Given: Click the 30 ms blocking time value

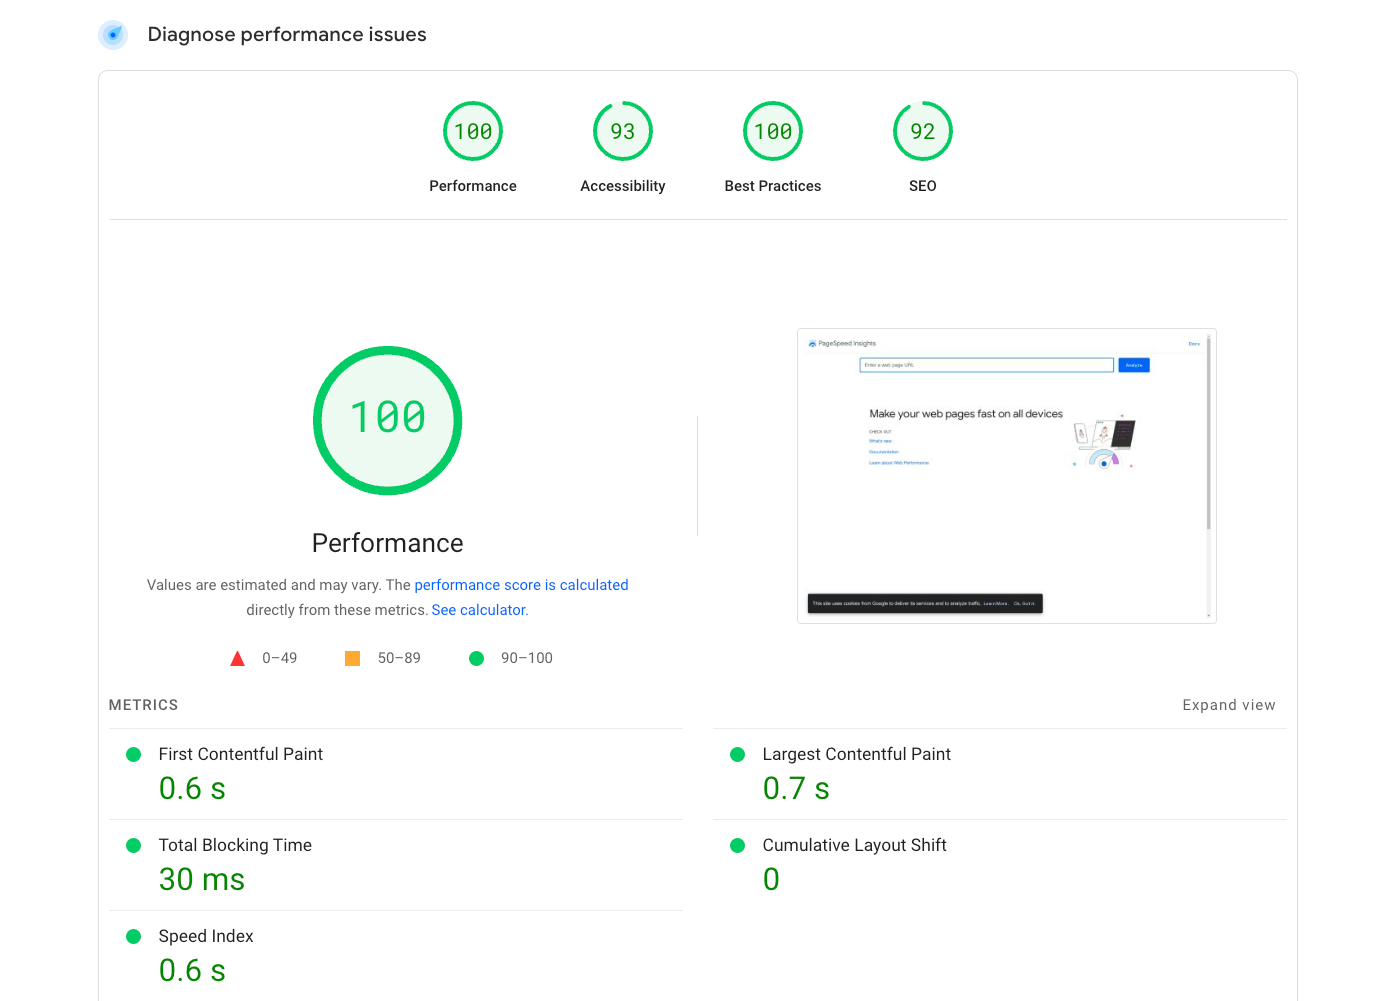Looking at the screenshot, I should pos(202,880).
